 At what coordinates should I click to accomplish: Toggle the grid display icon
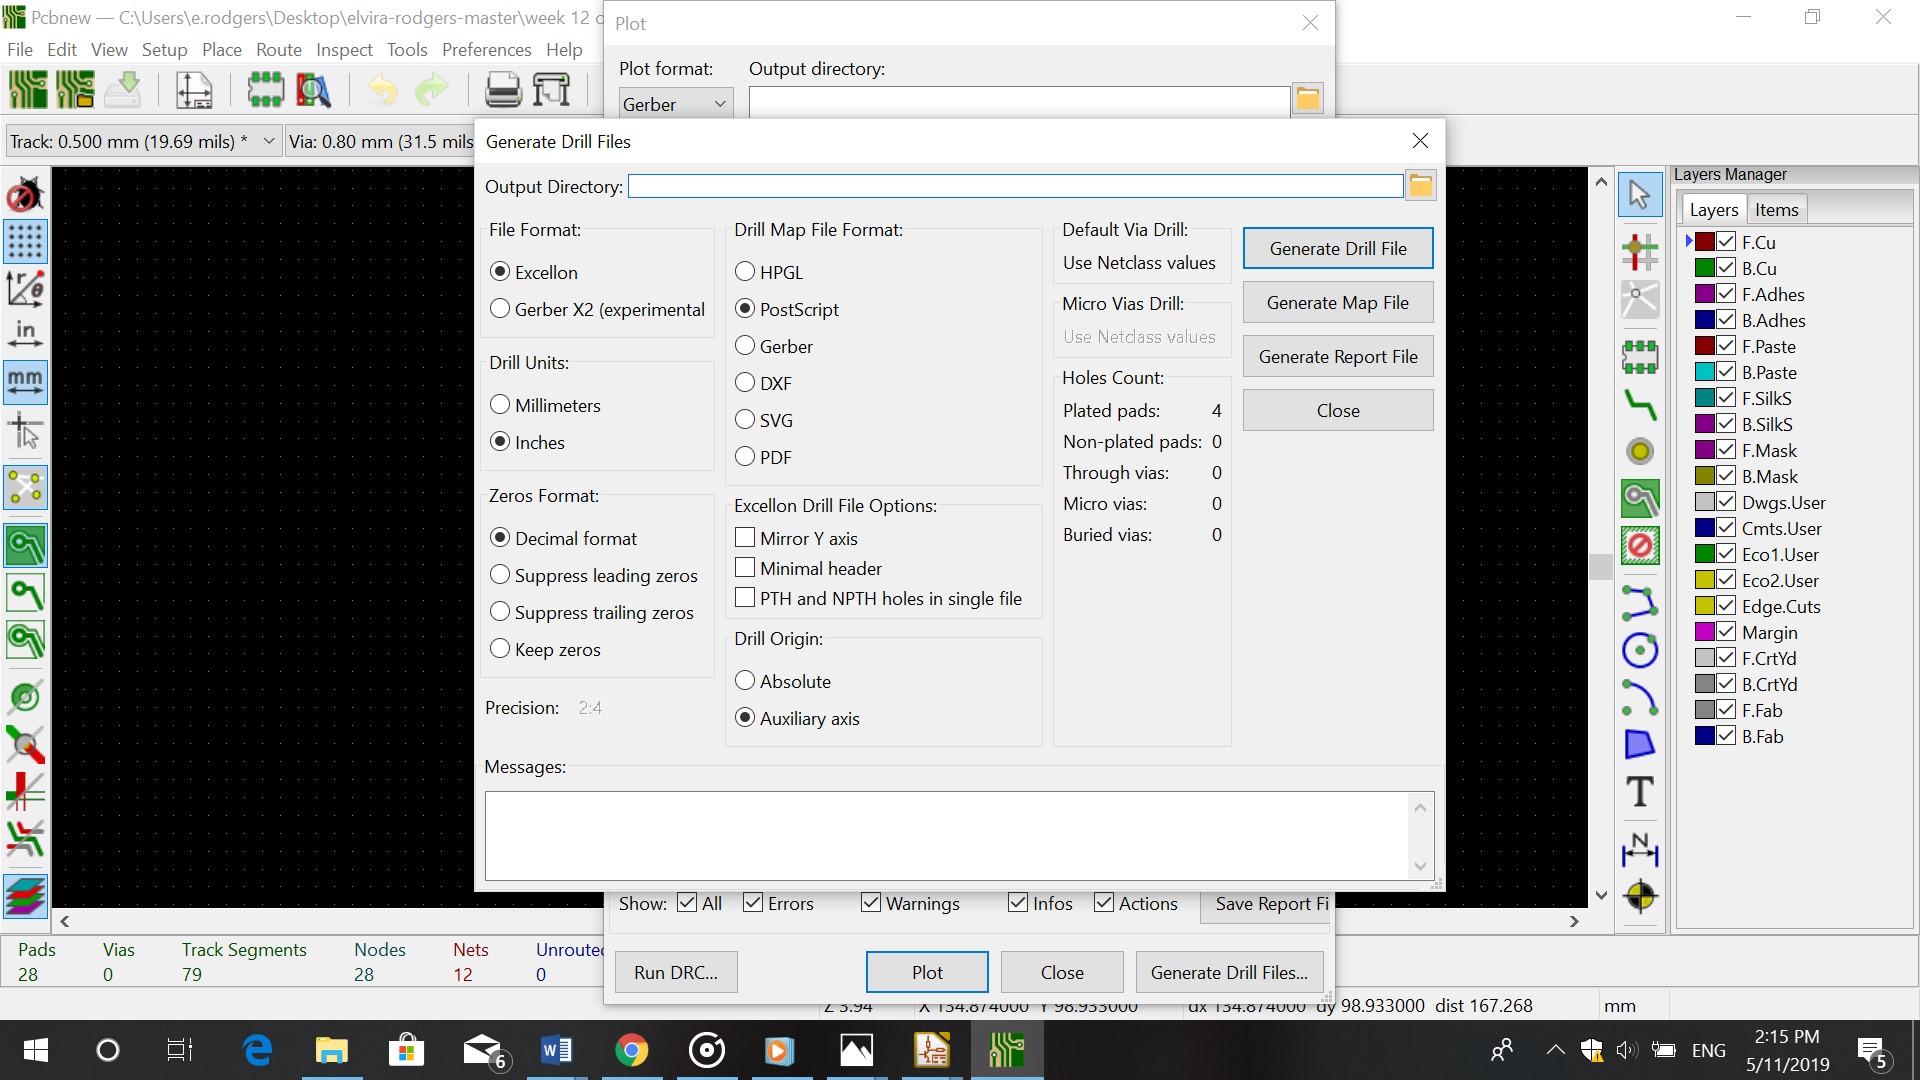coord(25,242)
